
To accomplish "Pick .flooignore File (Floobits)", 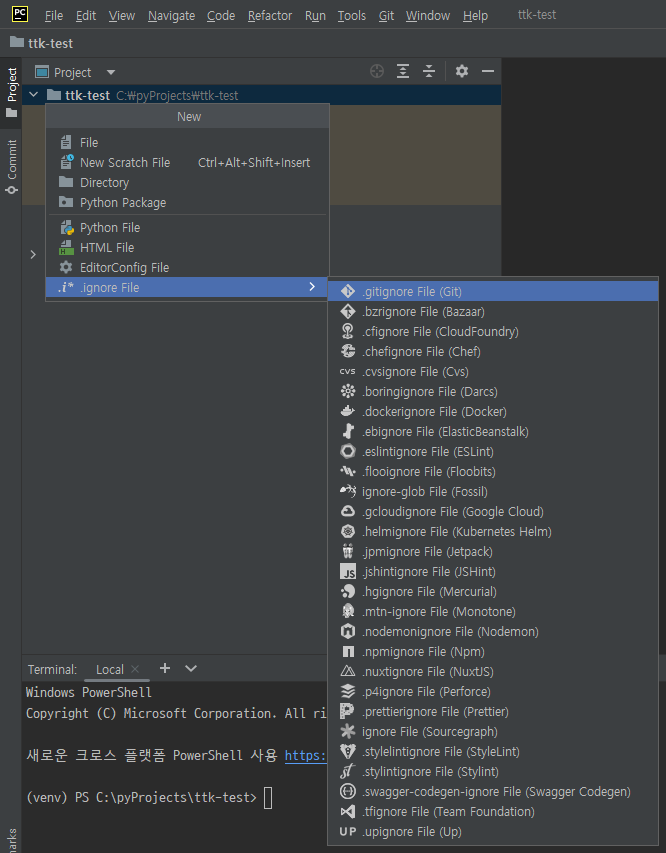I will [493, 472].
